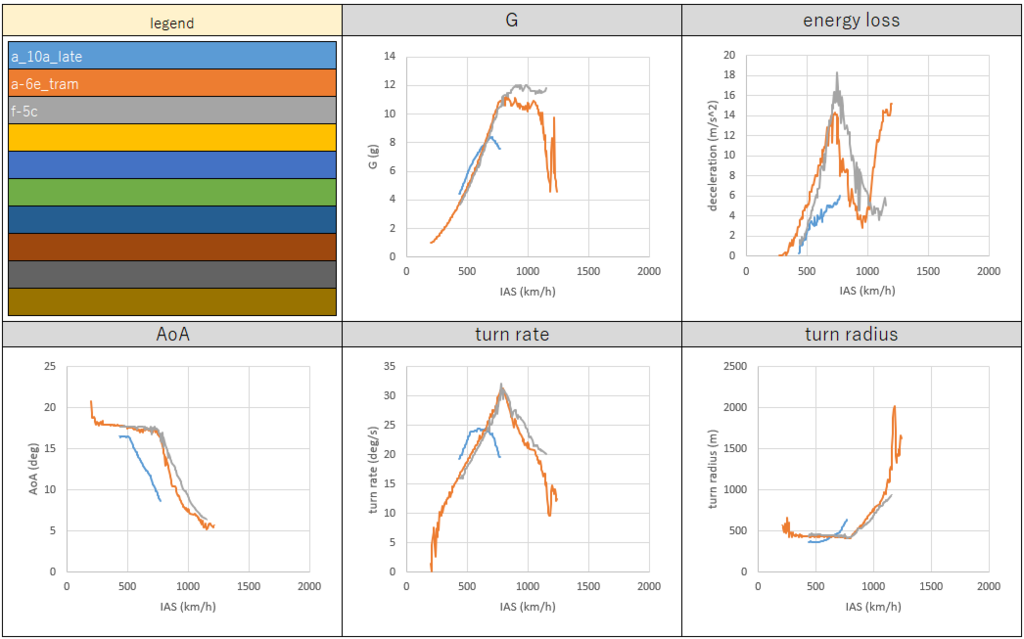Select the empty green legend cell
This screenshot has height=639, width=1024.
click(x=172, y=192)
